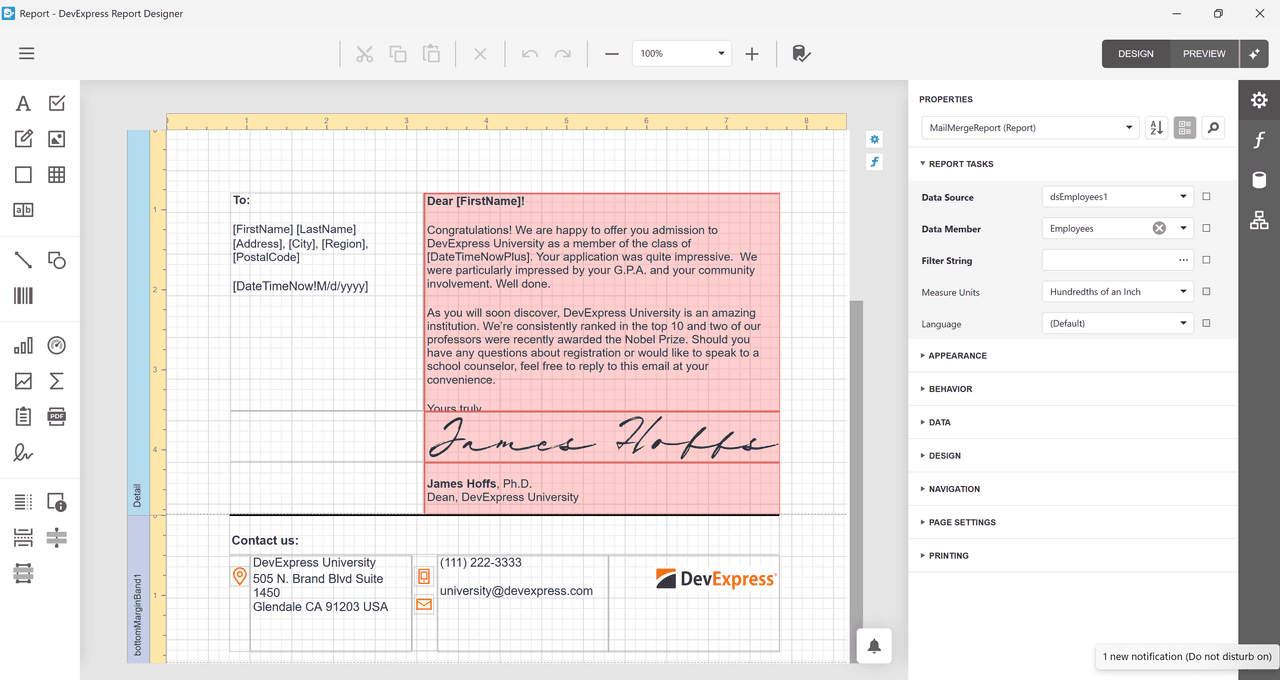Sort properties alphabetically with A-Z button
The image size is (1280, 680).
(x=1156, y=128)
